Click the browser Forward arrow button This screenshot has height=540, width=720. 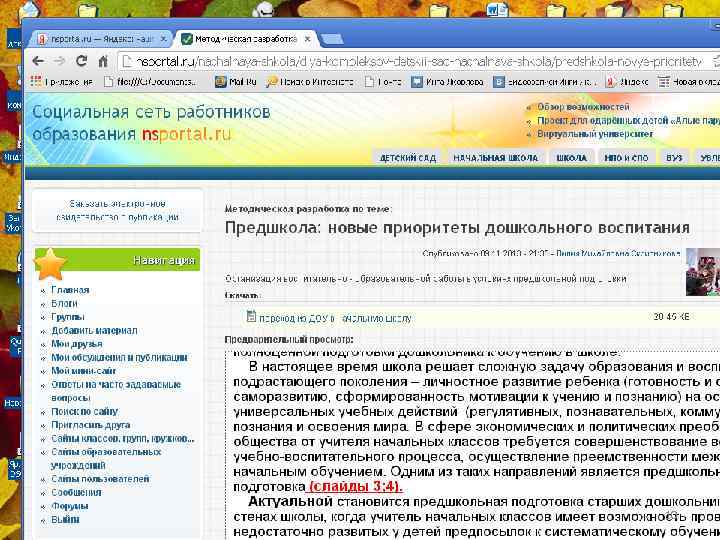(x=60, y=61)
